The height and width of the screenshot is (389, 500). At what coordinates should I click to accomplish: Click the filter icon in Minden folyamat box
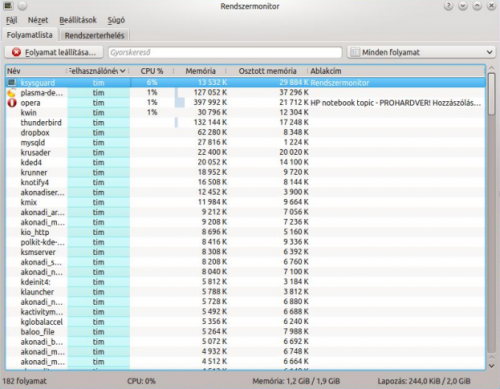click(355, 52)
